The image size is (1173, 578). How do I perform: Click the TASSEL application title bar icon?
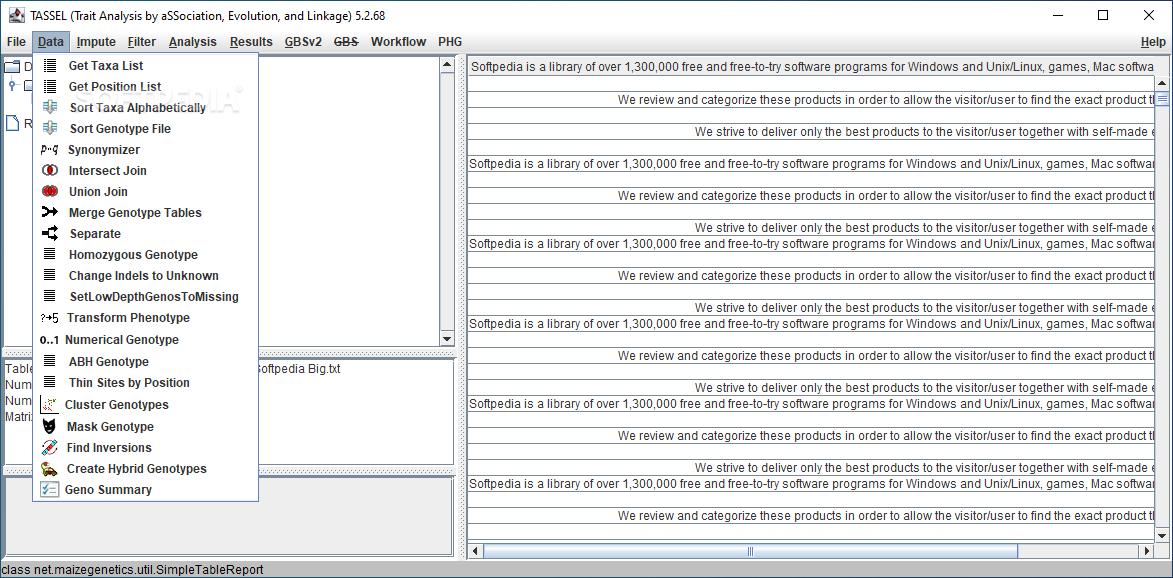click(x=16, y=15)
